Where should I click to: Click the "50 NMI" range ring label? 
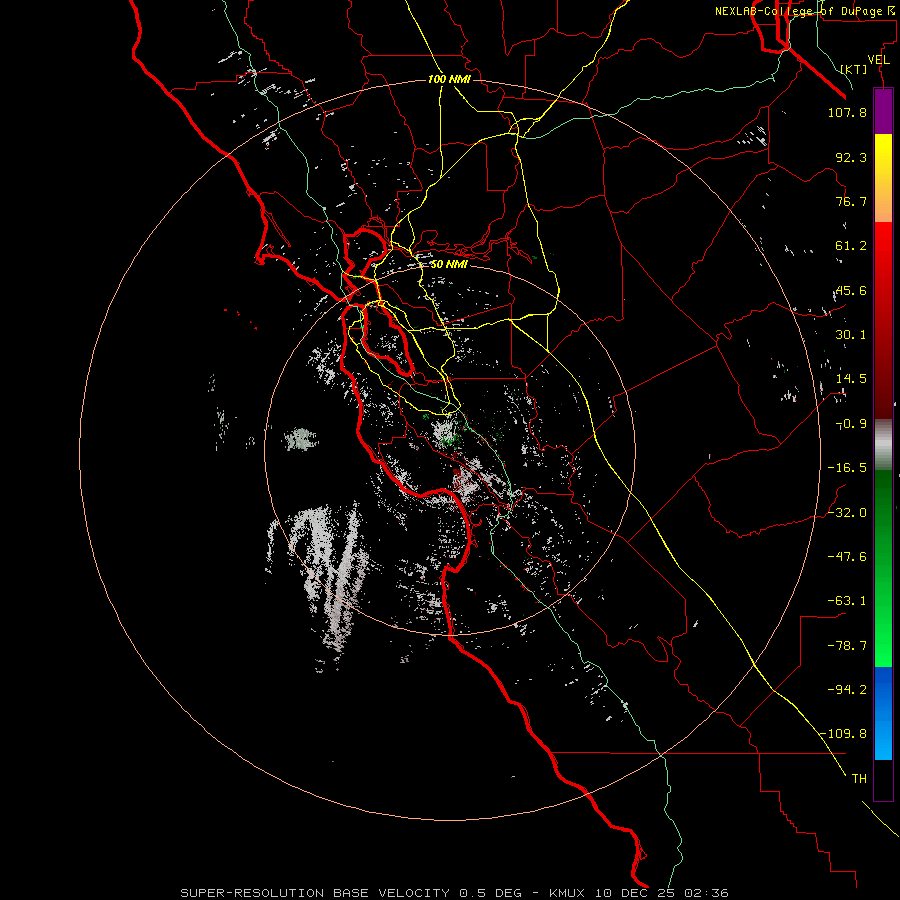[449, 264]
